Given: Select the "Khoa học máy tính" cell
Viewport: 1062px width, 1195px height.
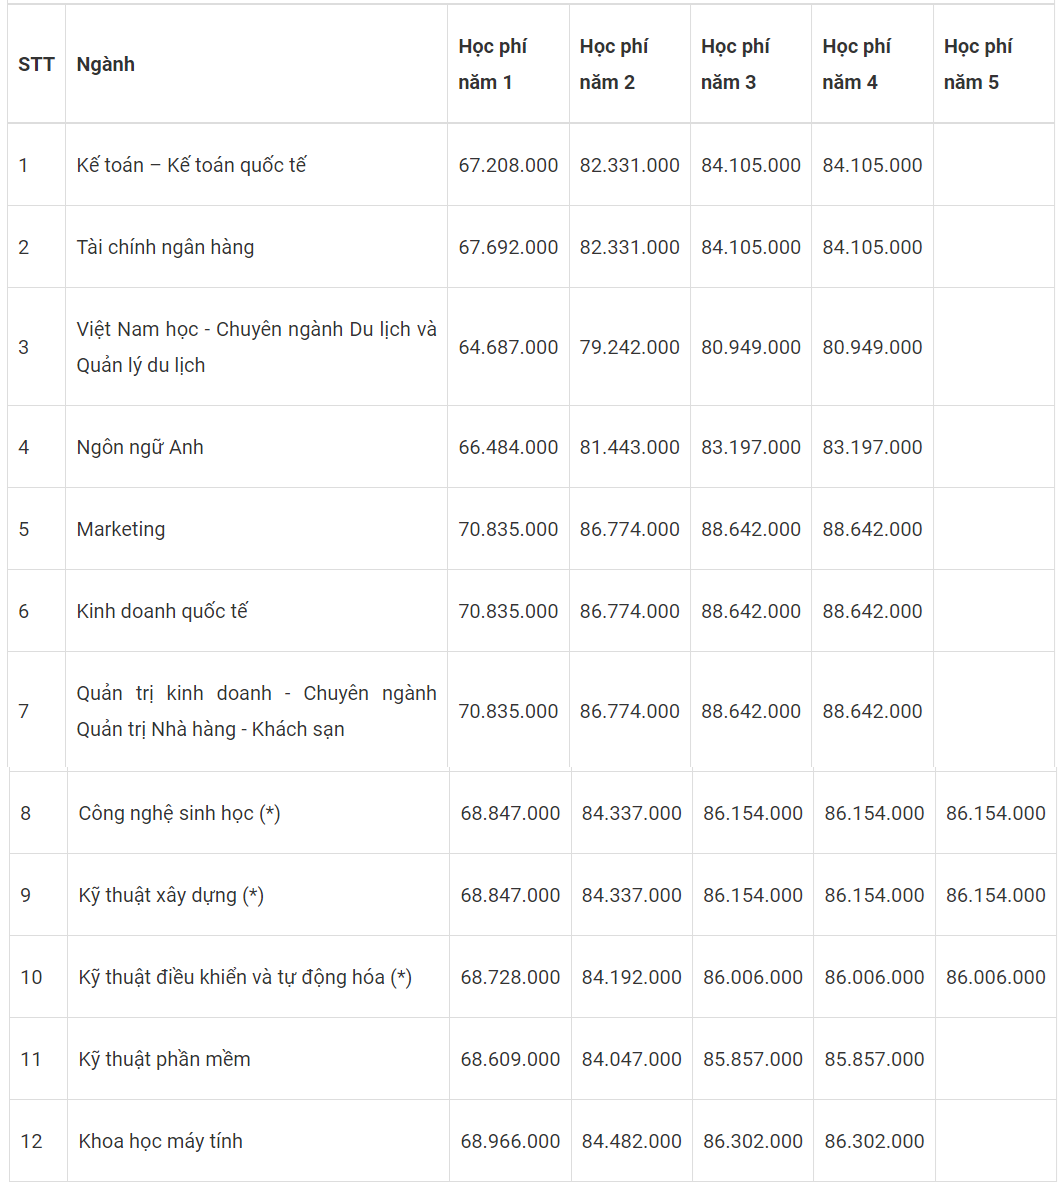Looking at the screenshot, I should 160,1141.
